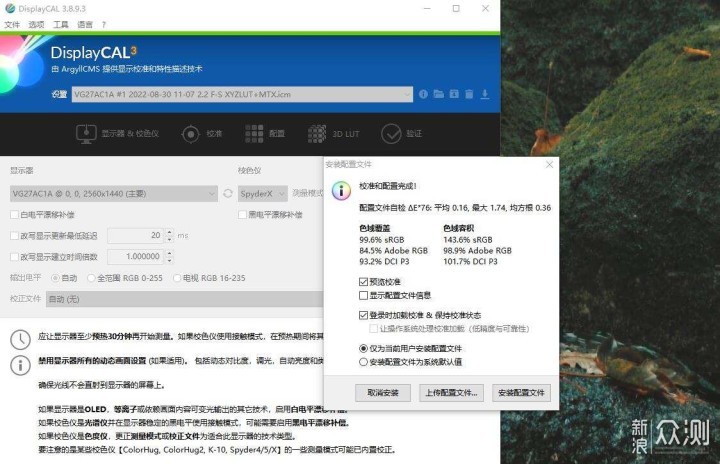Toggle 白电平漂移补偿 checkbox

click(x=14, y=215)
